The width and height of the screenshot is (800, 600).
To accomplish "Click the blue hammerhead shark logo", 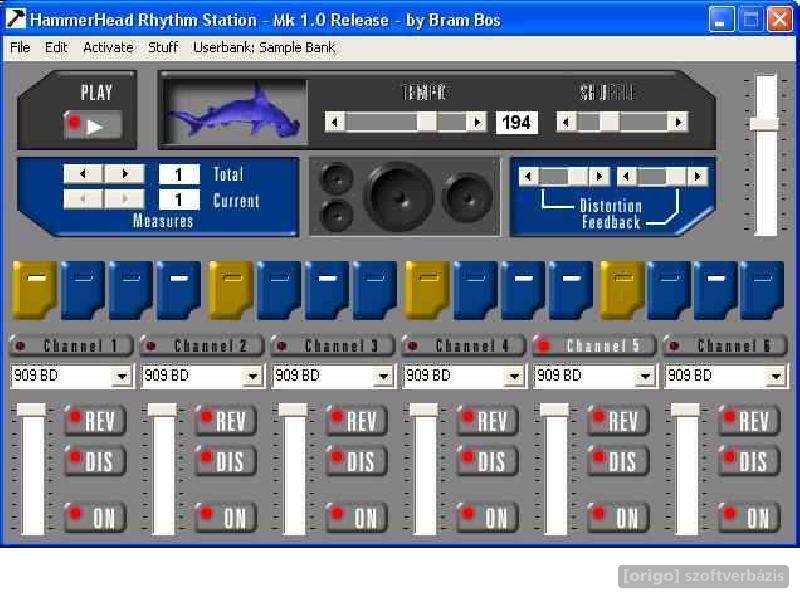I will (236, 112).
